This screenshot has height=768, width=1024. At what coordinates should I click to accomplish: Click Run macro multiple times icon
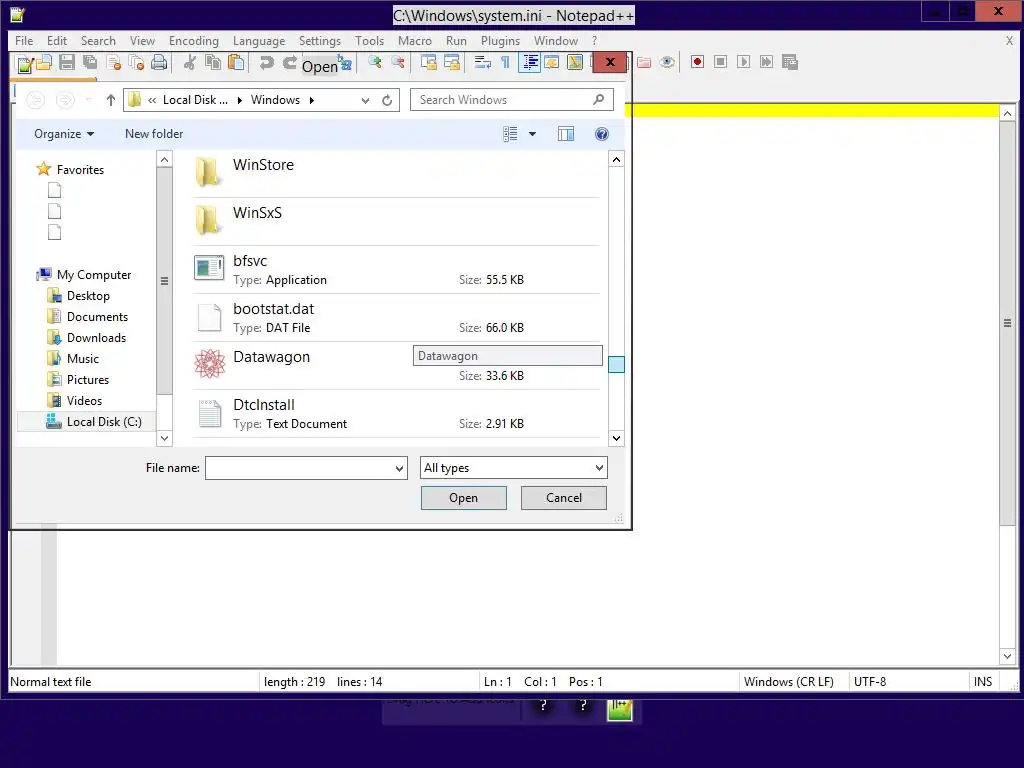point(767,62)
